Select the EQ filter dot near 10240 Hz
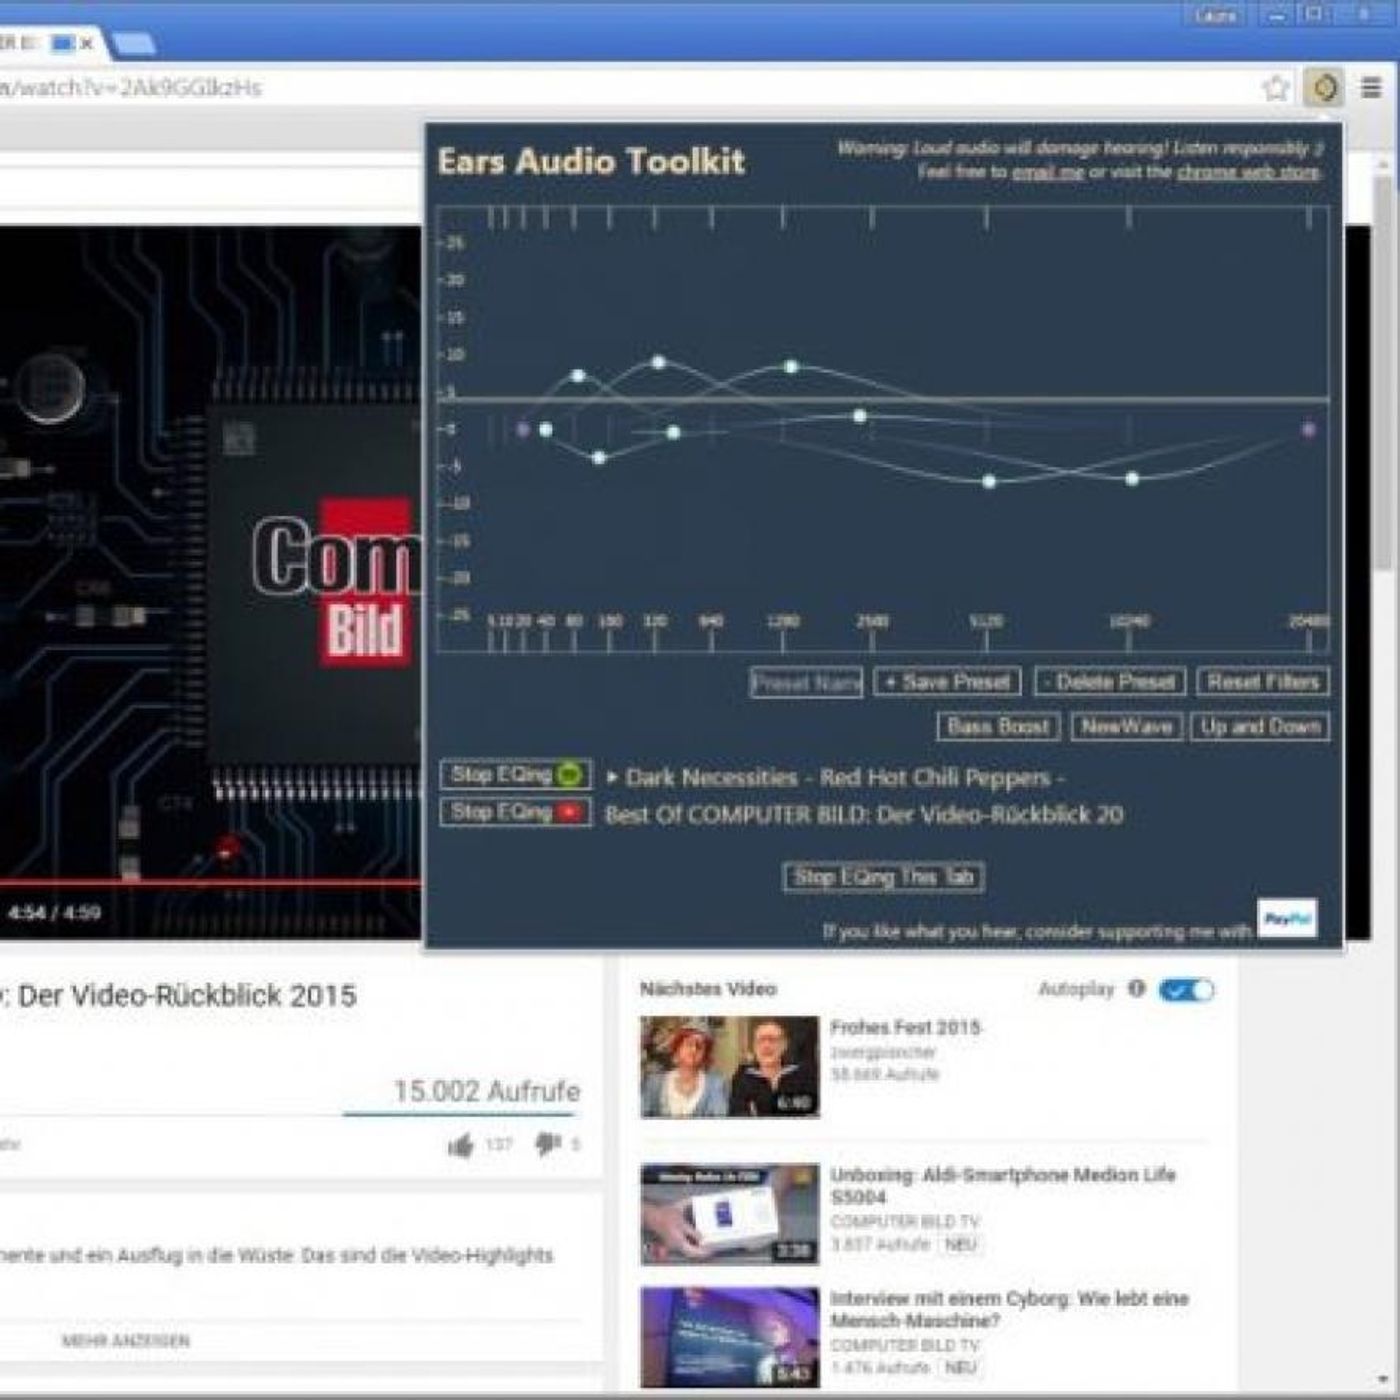The height and width of the screenshot is (1400, 1400). 1132,479
